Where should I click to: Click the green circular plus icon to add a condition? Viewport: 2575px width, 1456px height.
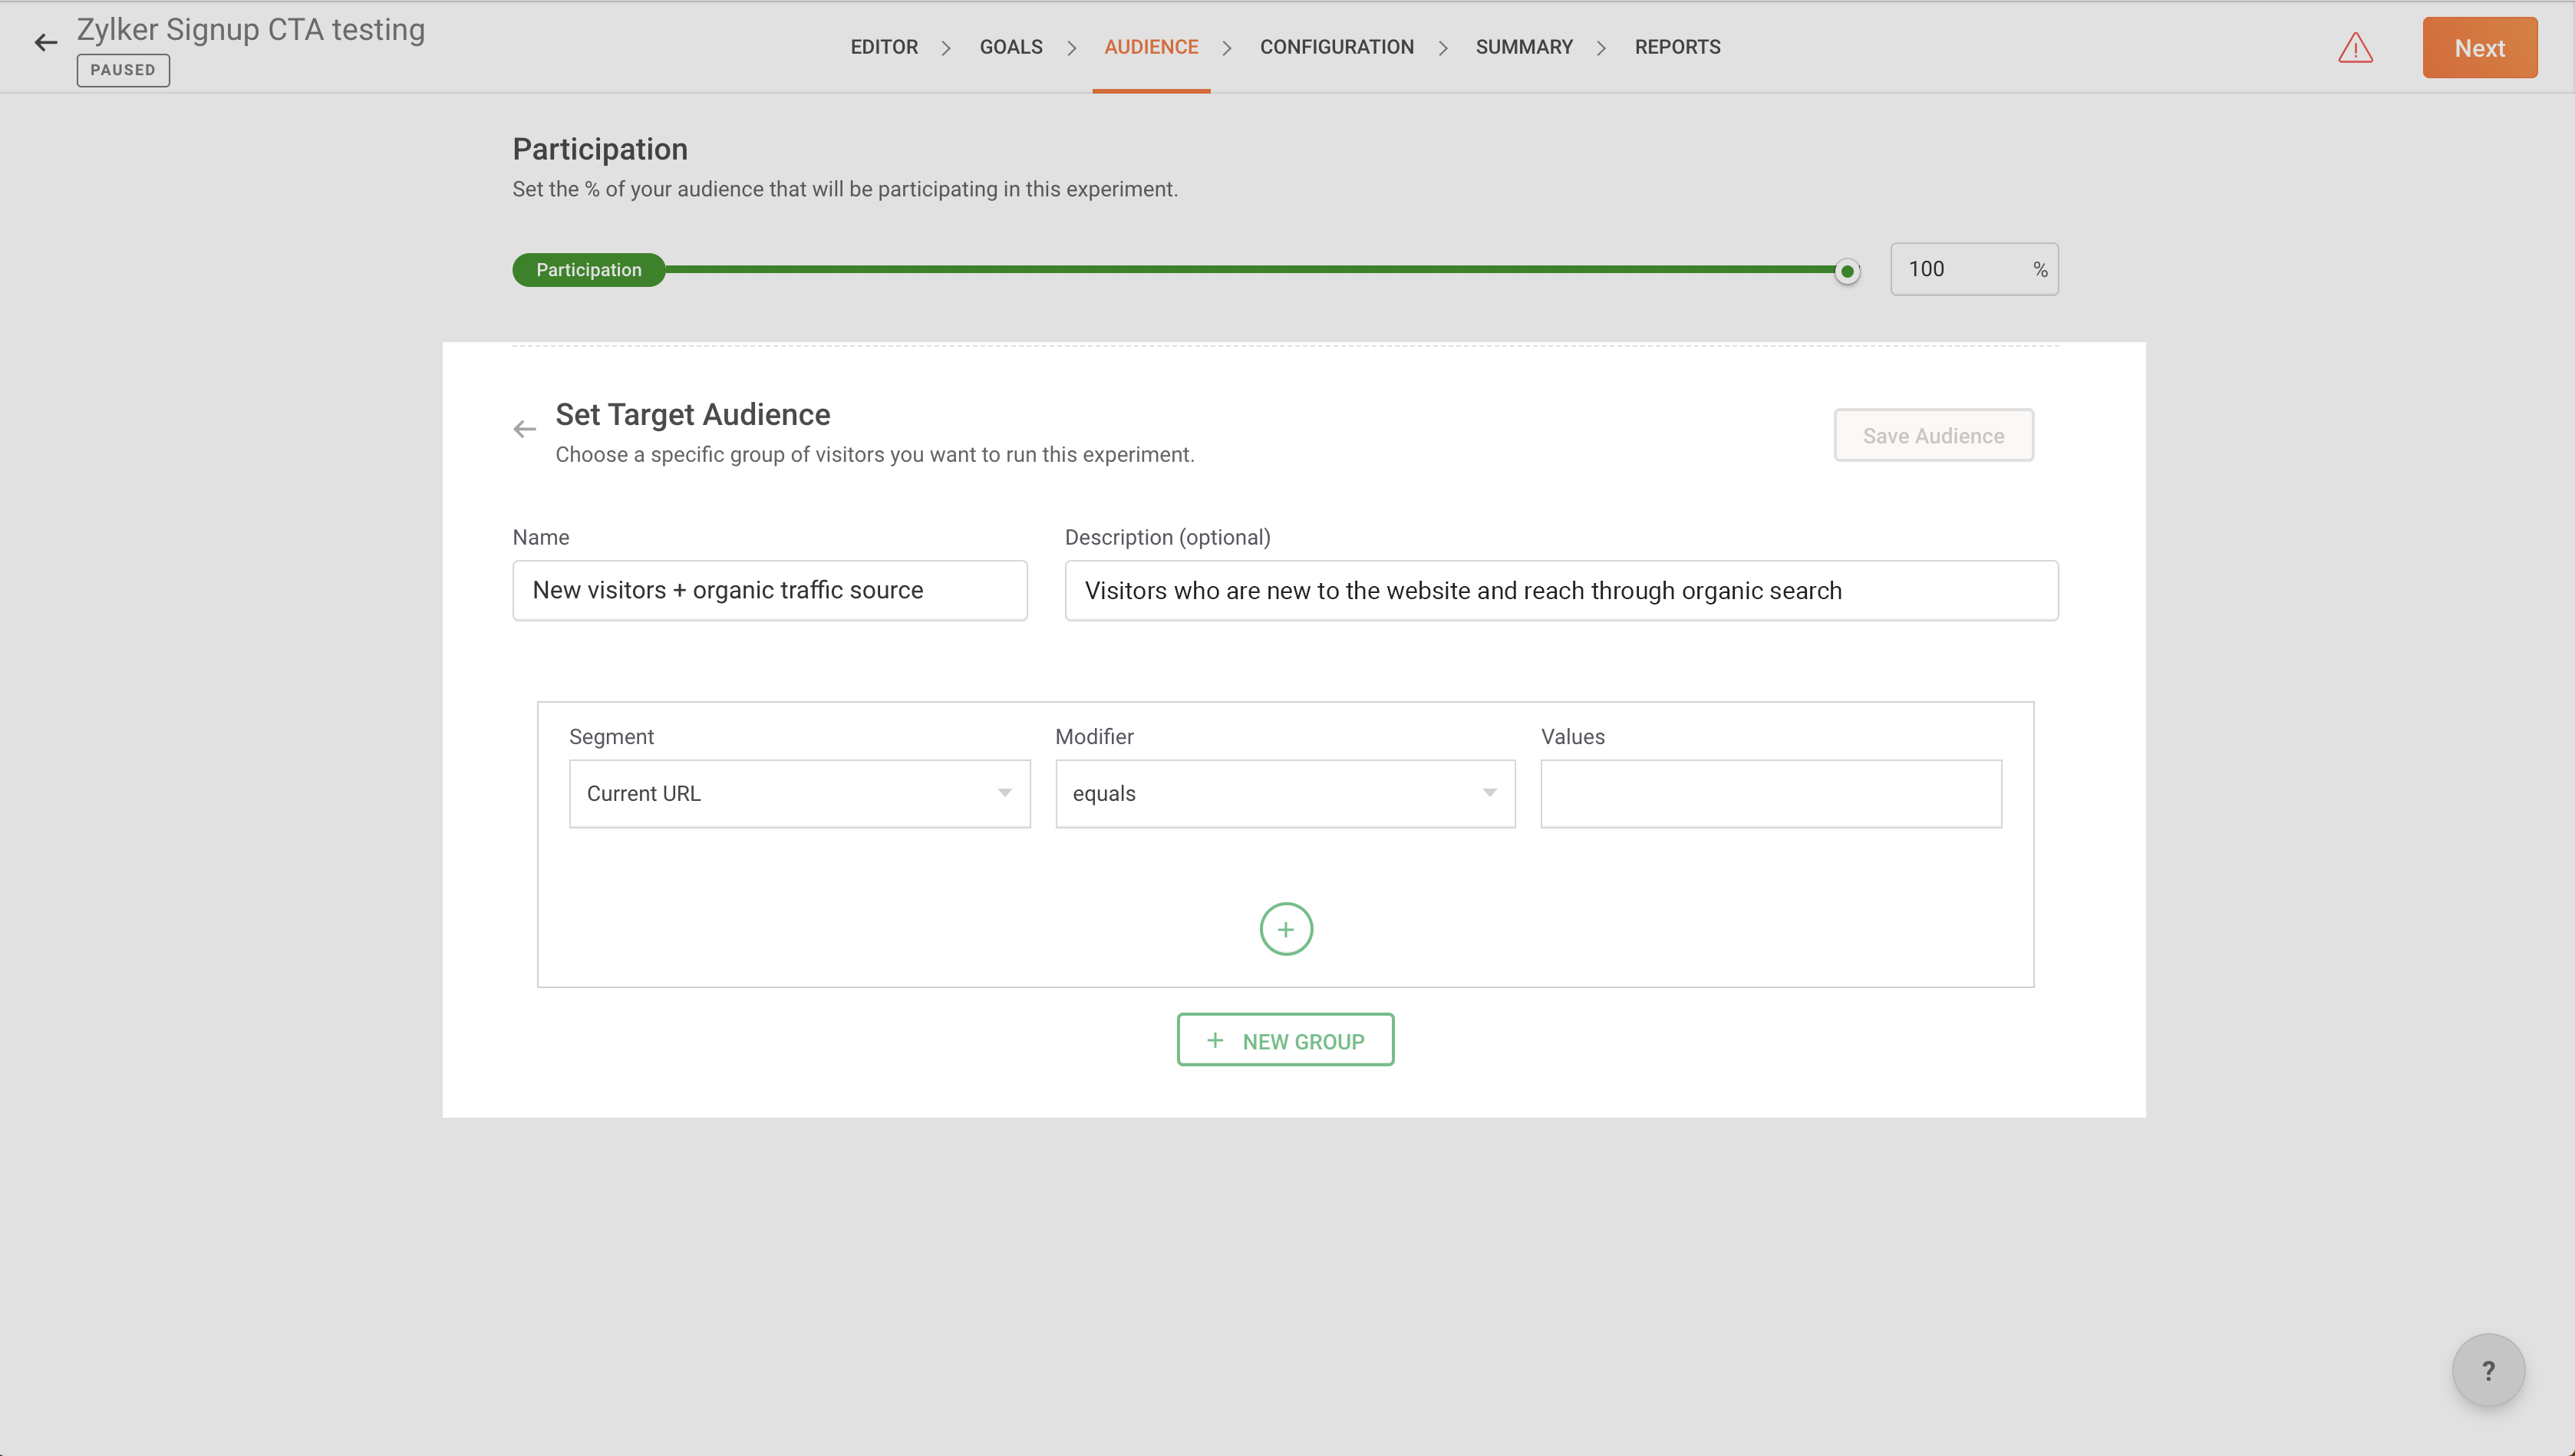point(1285,929)
